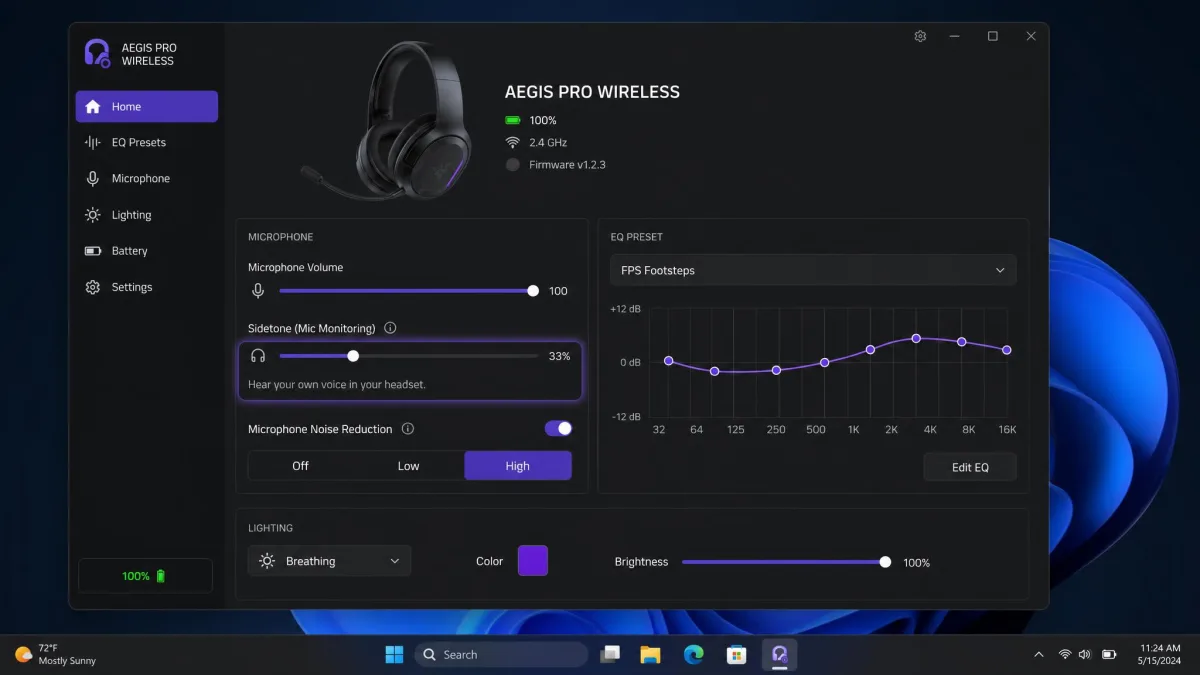The image size is (1200, 675).
Task: Click the firmware status dot icon
Action: coord(513,165)
